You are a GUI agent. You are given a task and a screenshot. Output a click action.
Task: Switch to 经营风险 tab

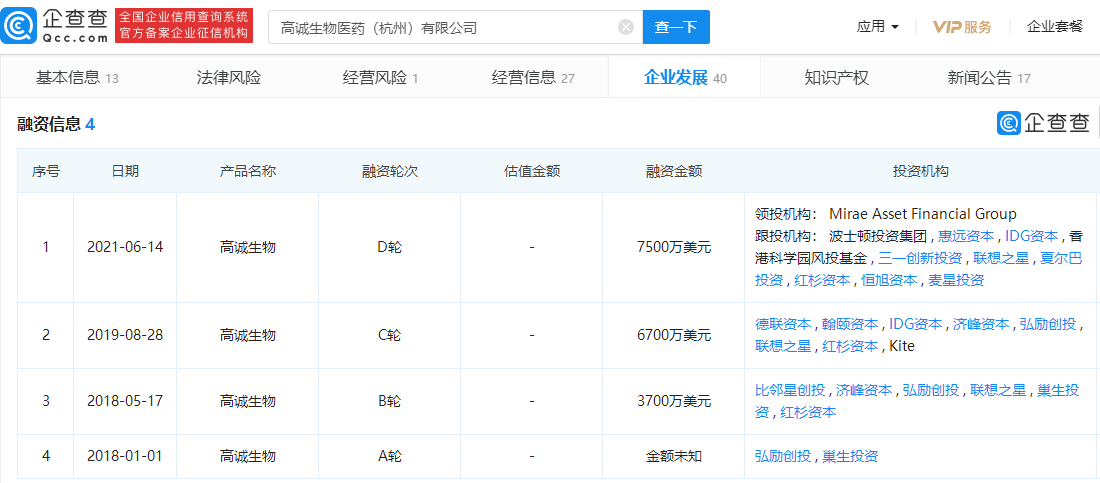[x=380, y=78]
